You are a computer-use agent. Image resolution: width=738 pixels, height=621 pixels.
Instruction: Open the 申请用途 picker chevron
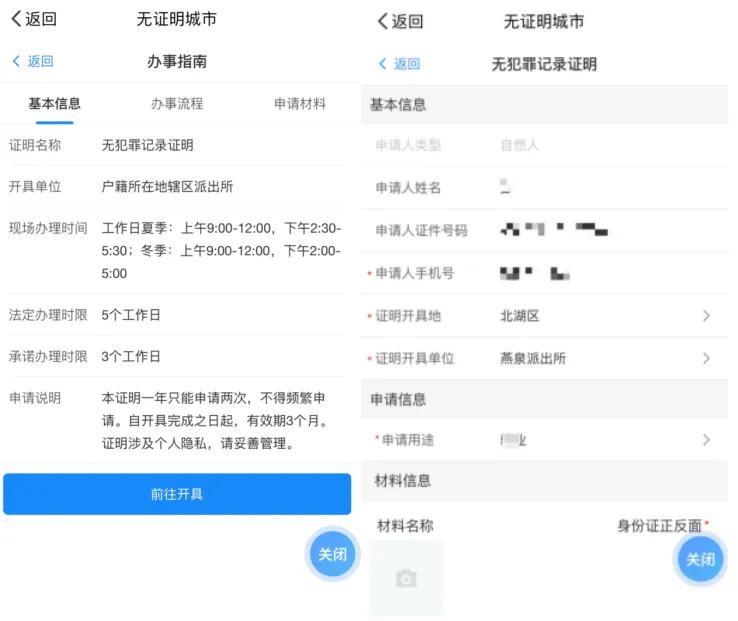[x=706, y=440]
